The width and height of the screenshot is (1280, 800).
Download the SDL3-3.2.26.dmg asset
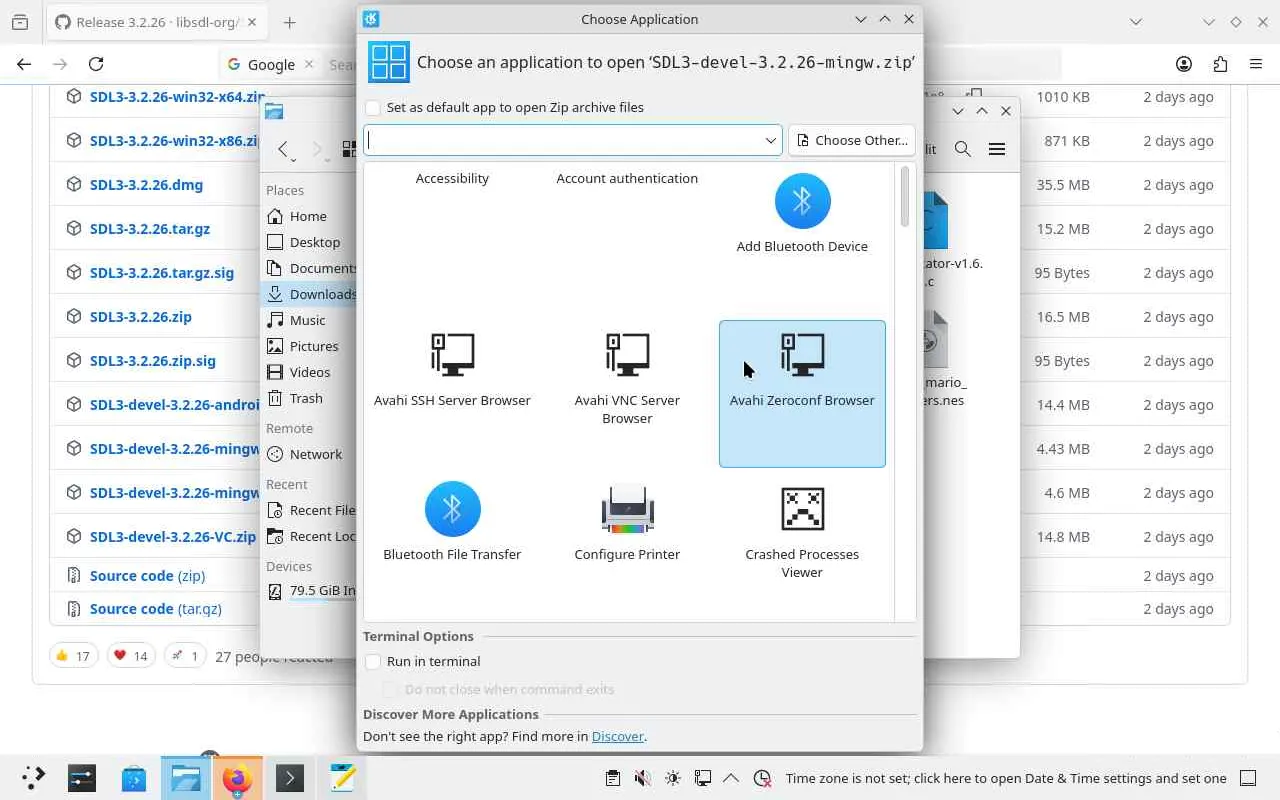[x=146, y=185]
